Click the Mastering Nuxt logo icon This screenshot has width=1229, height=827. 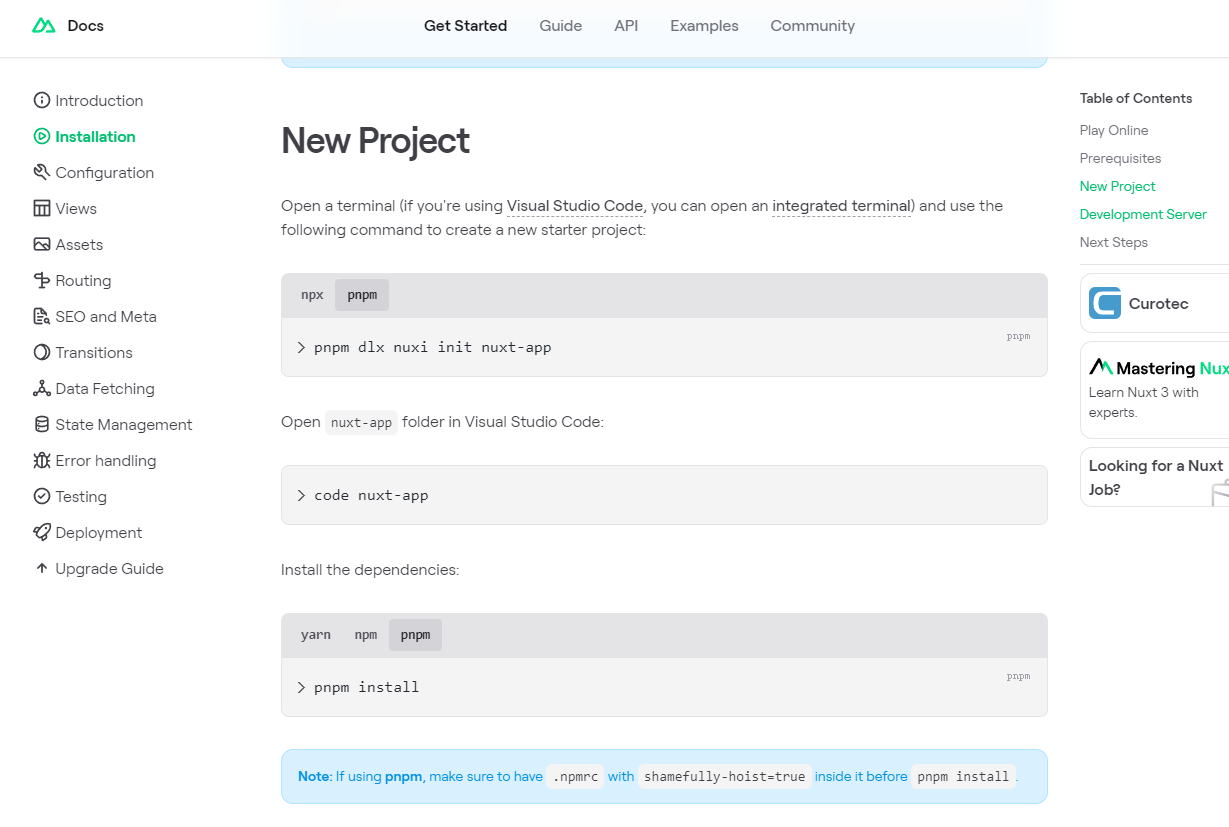point(1101,367)
